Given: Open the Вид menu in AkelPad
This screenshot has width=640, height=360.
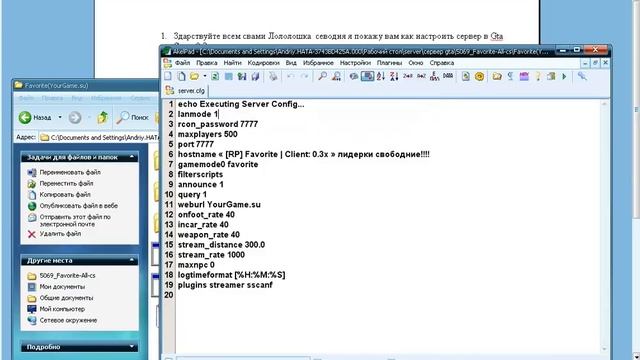Looking at the screenshot, I should 291,63.
